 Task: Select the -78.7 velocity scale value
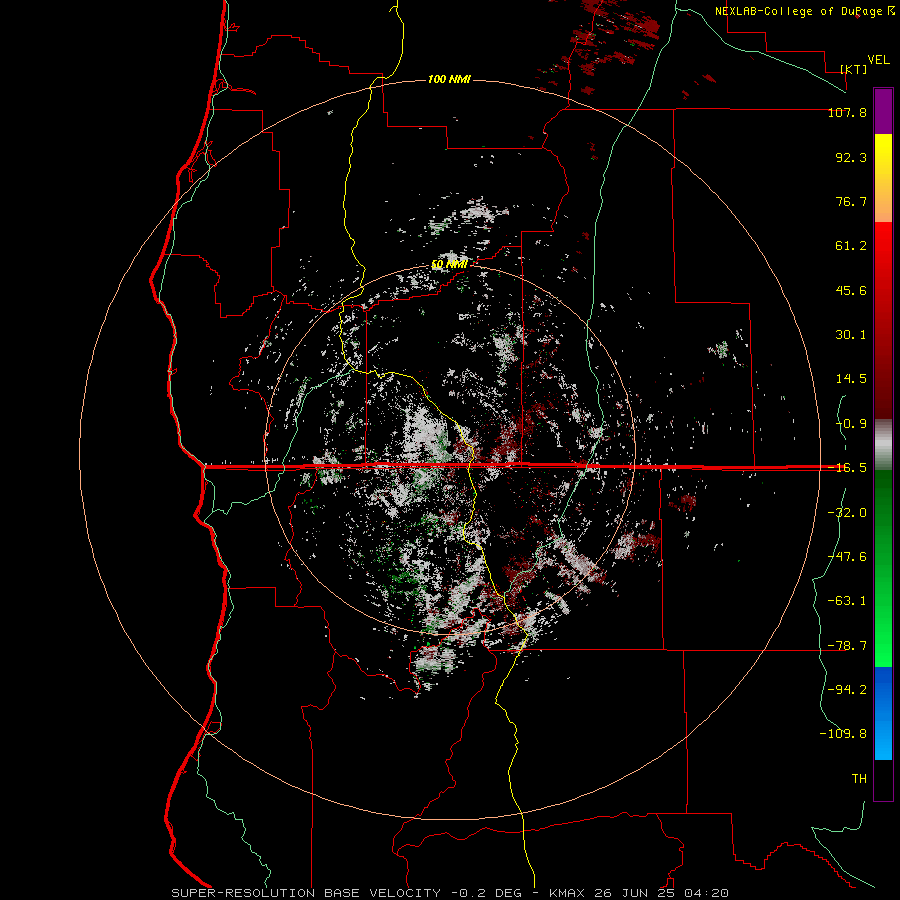tap(847, 646)
